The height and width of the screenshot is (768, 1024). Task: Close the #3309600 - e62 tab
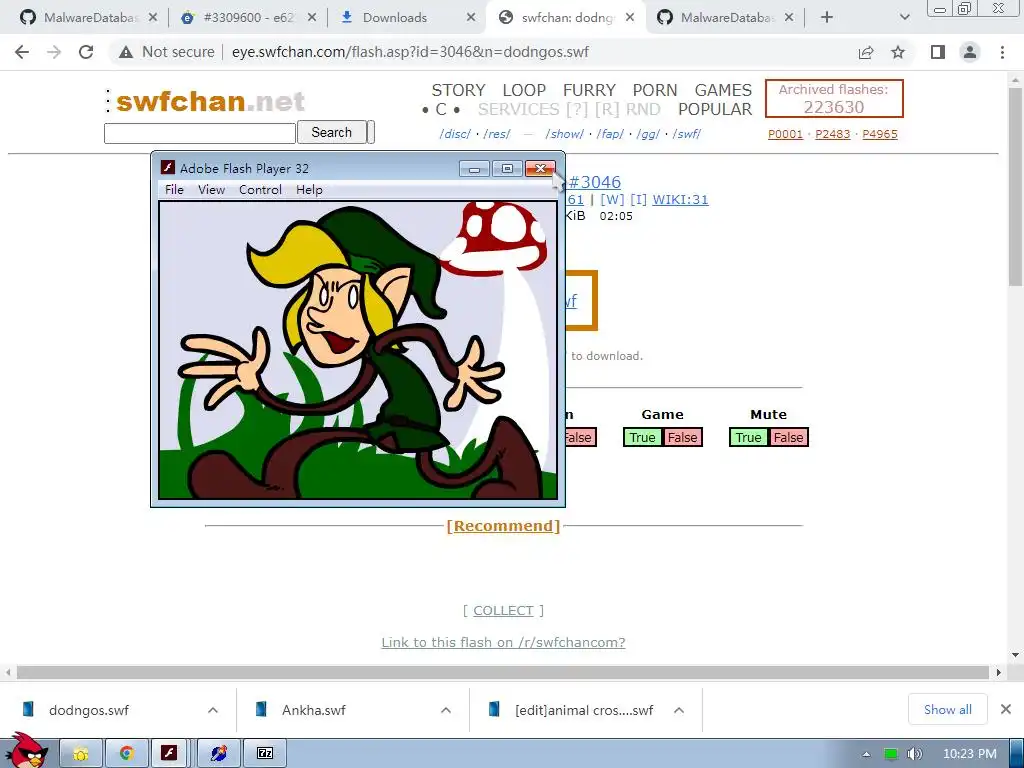point(312,18)
